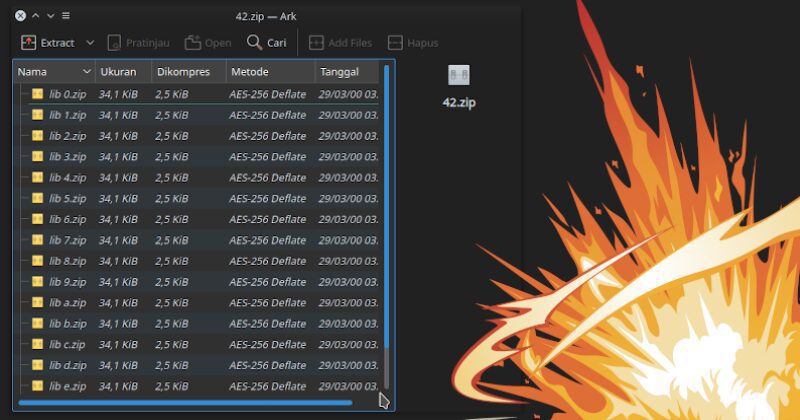Sort by the Metode column header
This screenshot has width=800, height=420.
(x=270, y=72)
